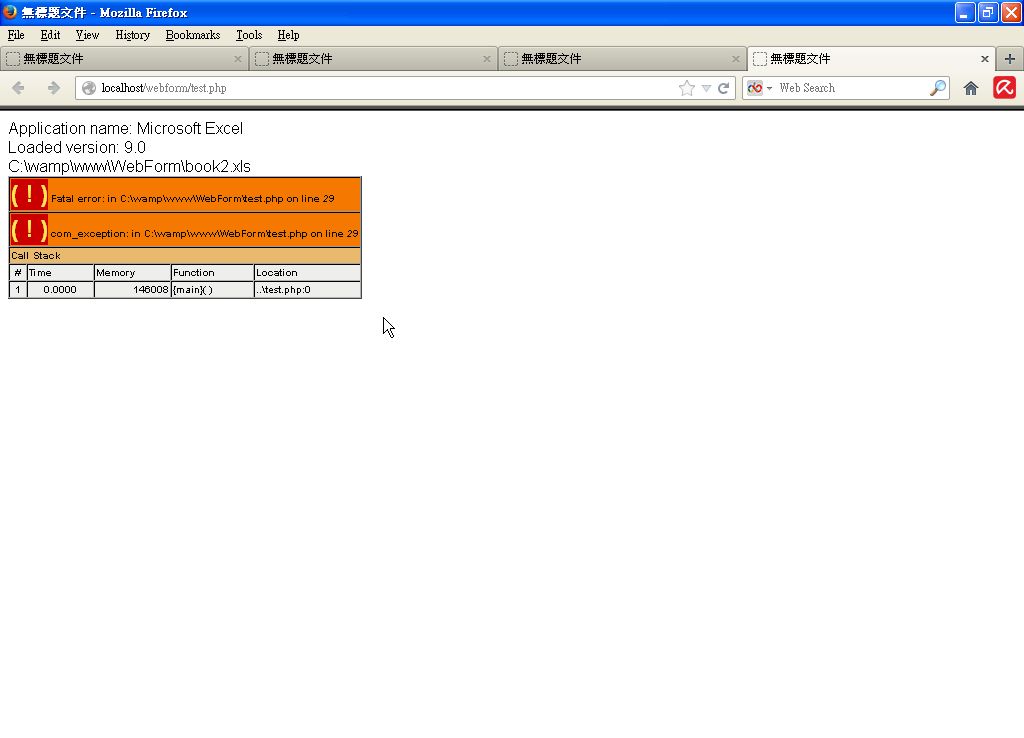This screenshot has width=1024, height=738.
Task: Open the Help menu
Action: point(288,35)
